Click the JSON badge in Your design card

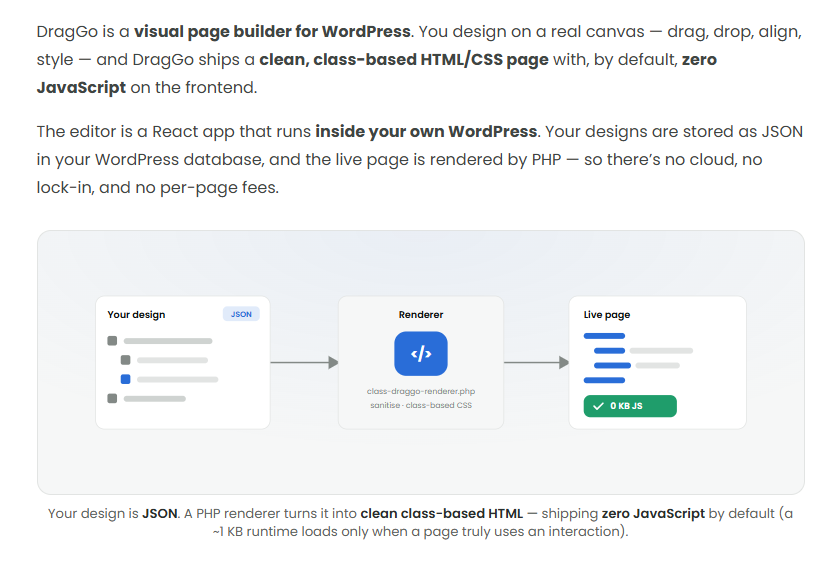click(241, 314)
